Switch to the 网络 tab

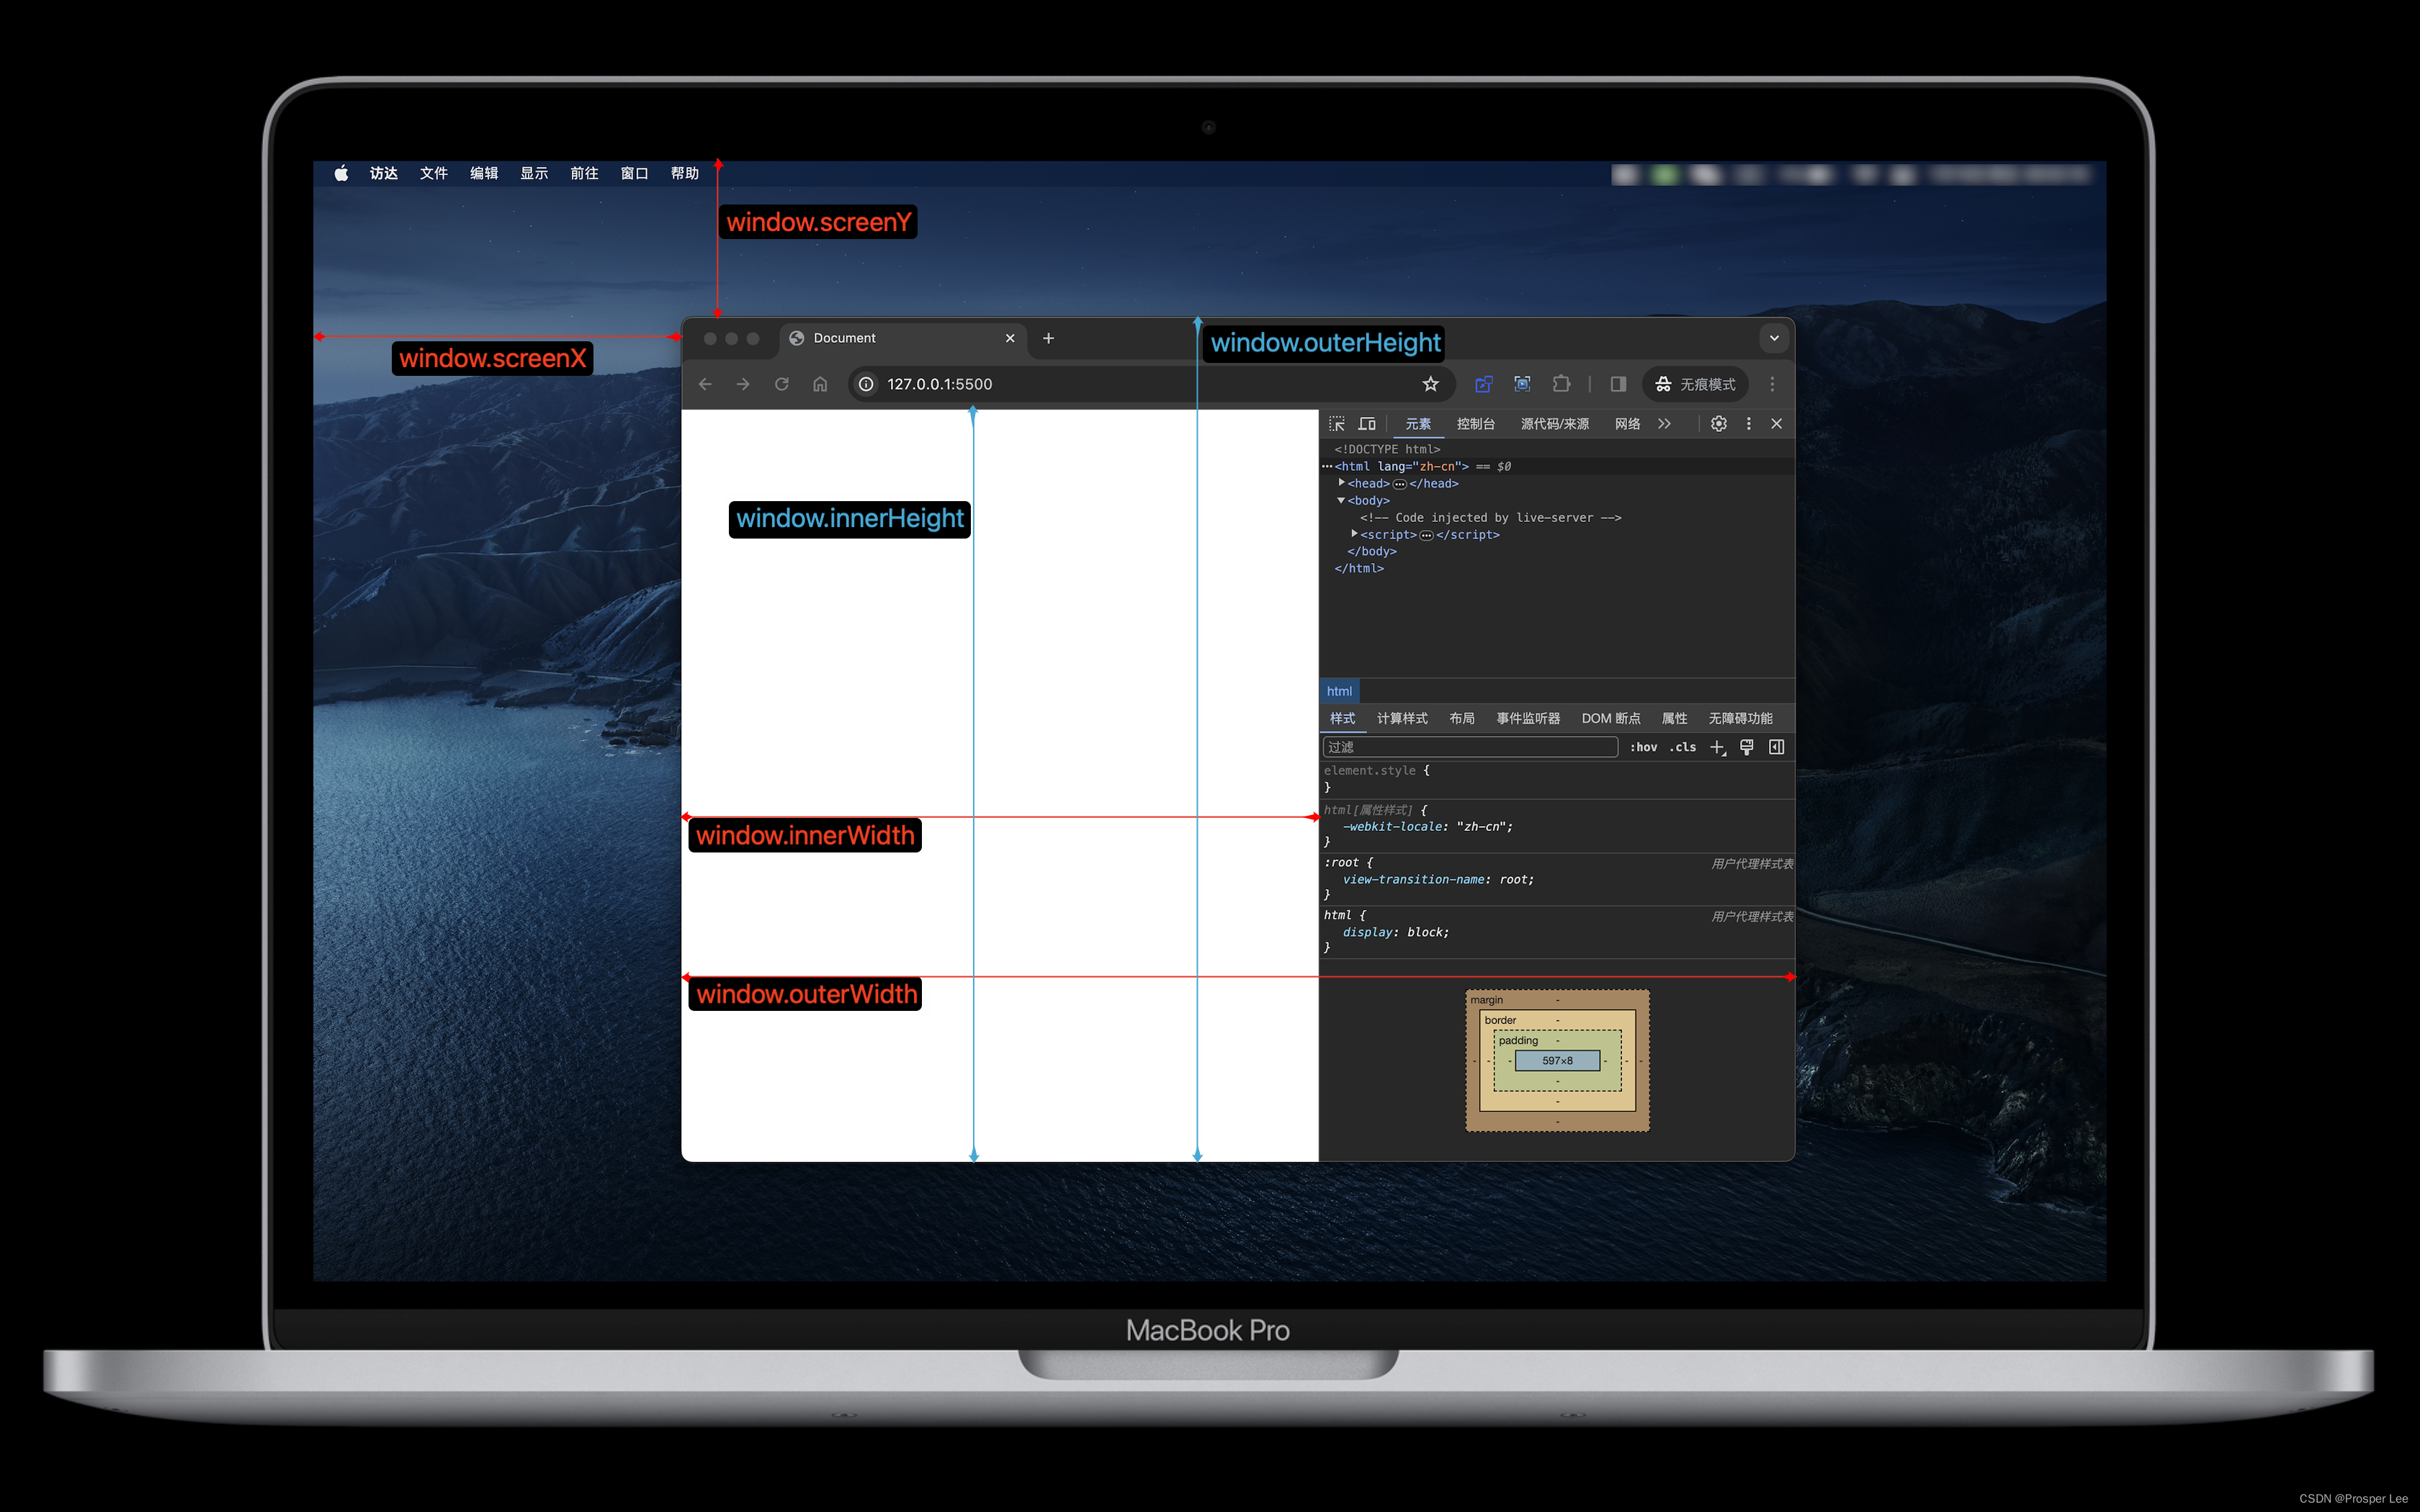1627,424
